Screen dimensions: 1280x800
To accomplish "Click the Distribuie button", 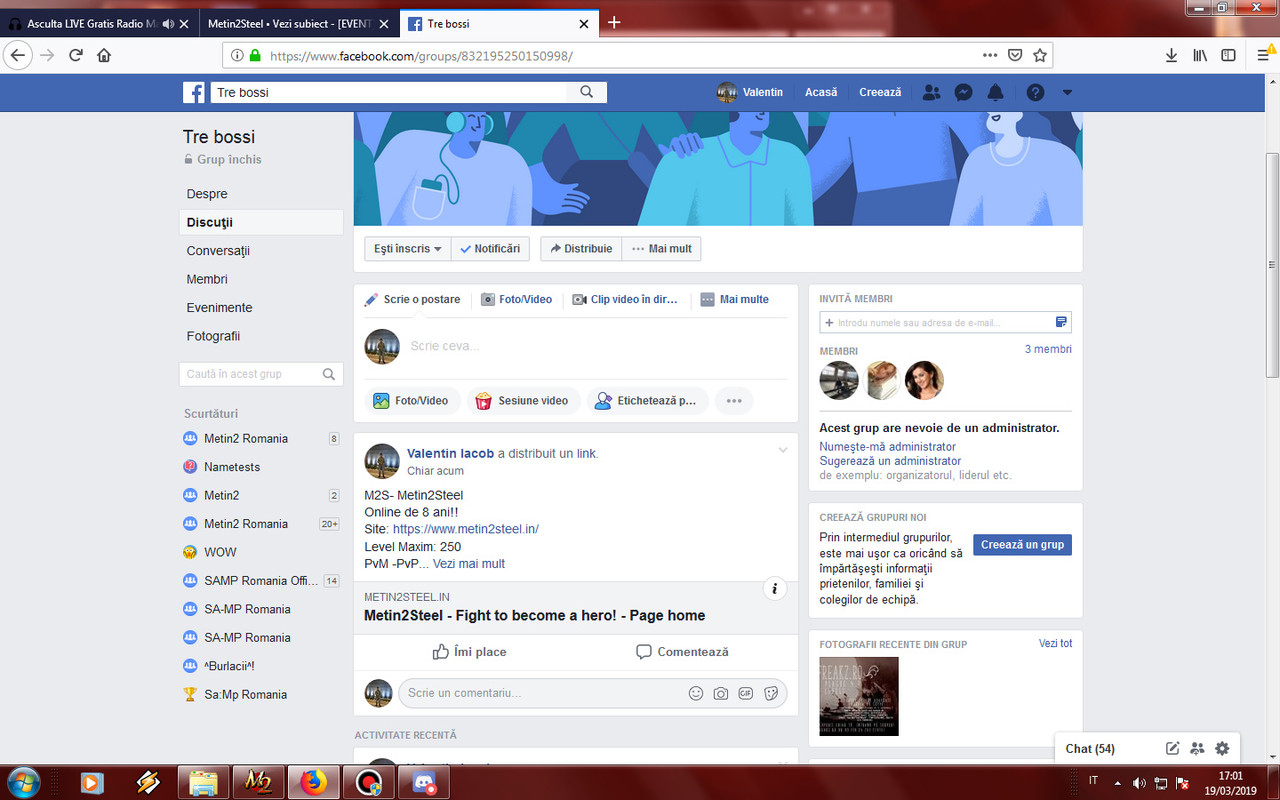I will (x=581, y=248).
